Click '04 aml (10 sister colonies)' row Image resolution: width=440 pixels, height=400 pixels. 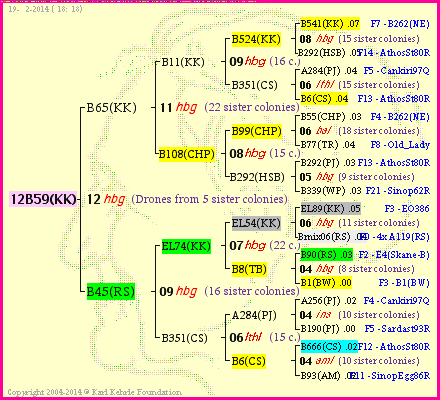pyautogui.click(x=359, y=361)
